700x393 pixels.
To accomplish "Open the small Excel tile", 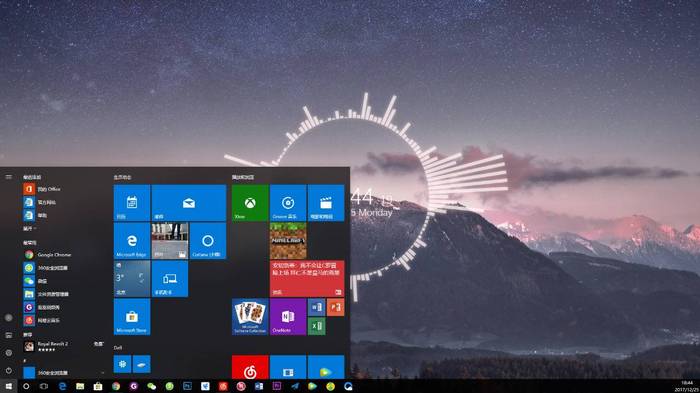I will [317, 326].
